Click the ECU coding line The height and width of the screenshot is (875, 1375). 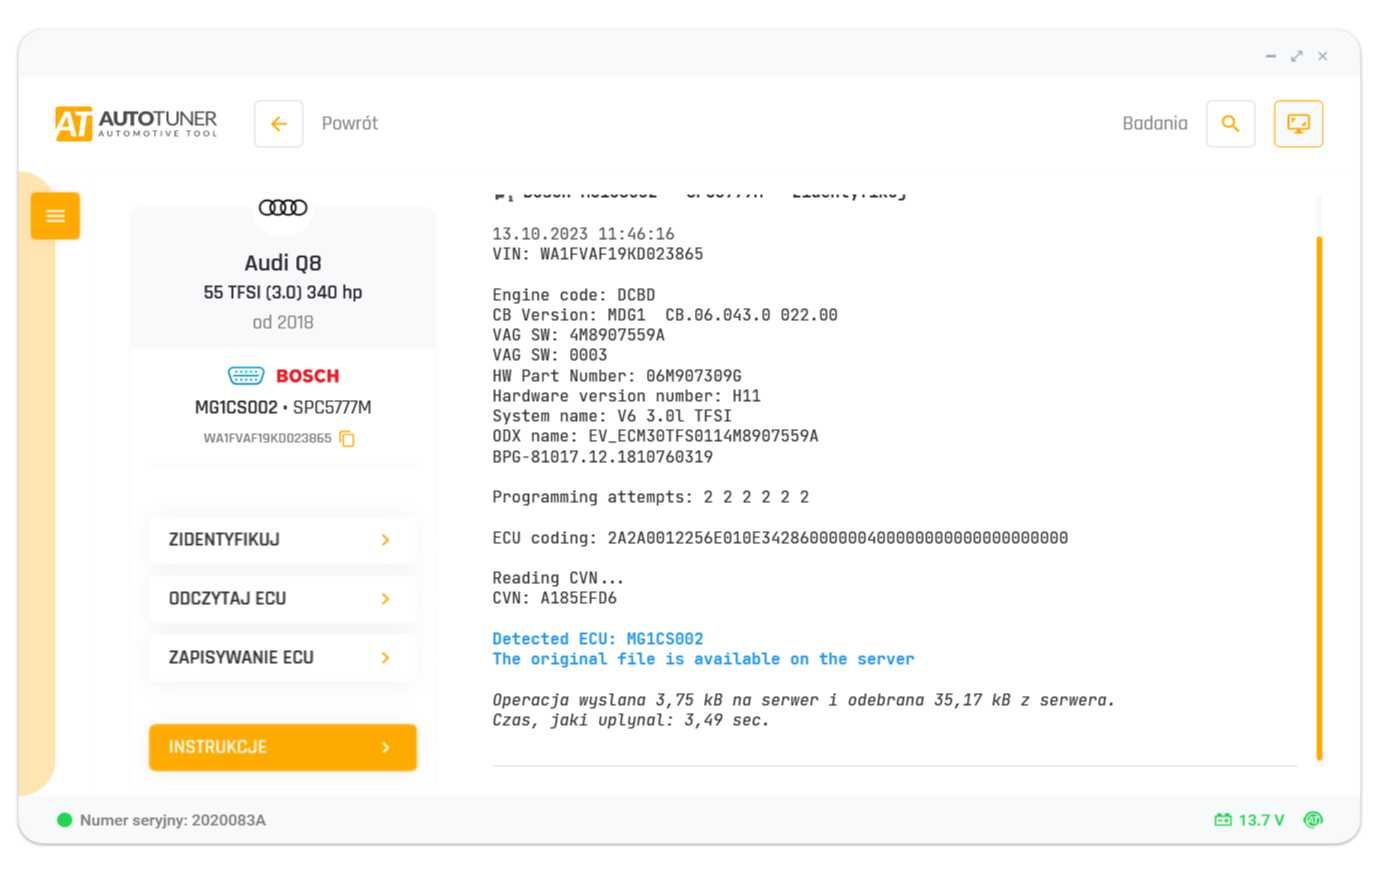coord(780,539)
